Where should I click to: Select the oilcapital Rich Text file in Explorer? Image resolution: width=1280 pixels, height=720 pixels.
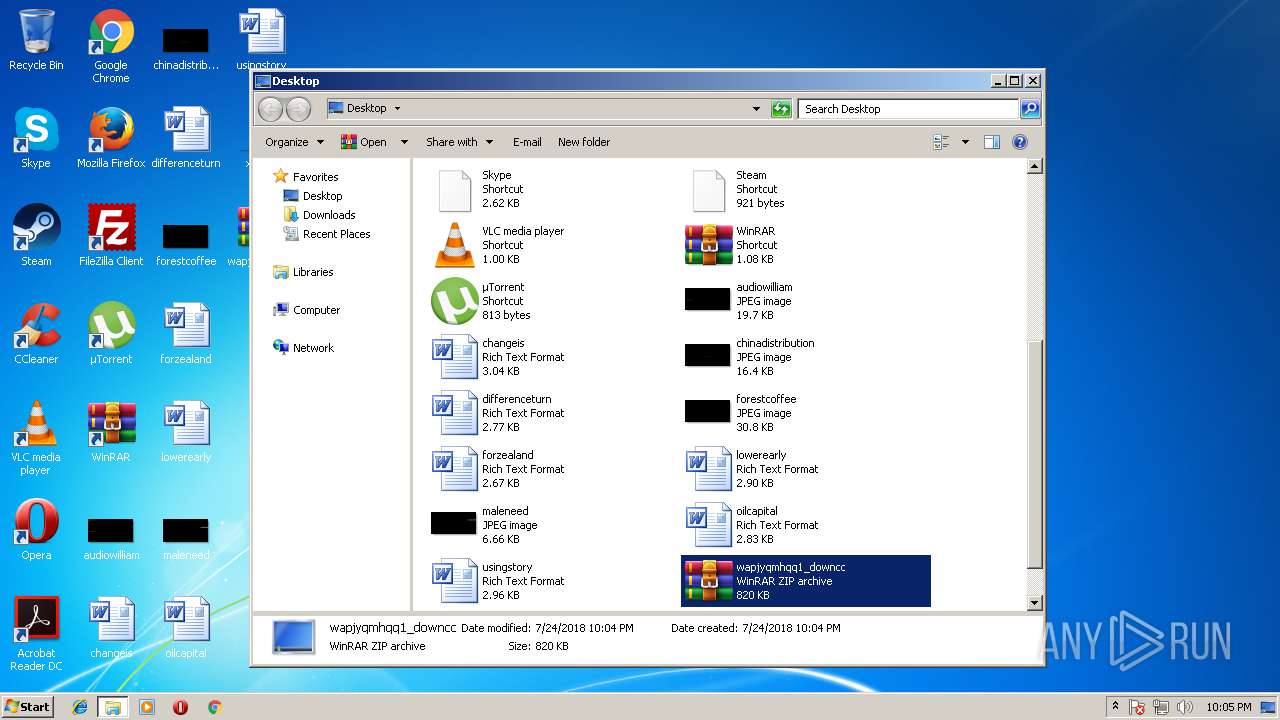pos(806,525)
